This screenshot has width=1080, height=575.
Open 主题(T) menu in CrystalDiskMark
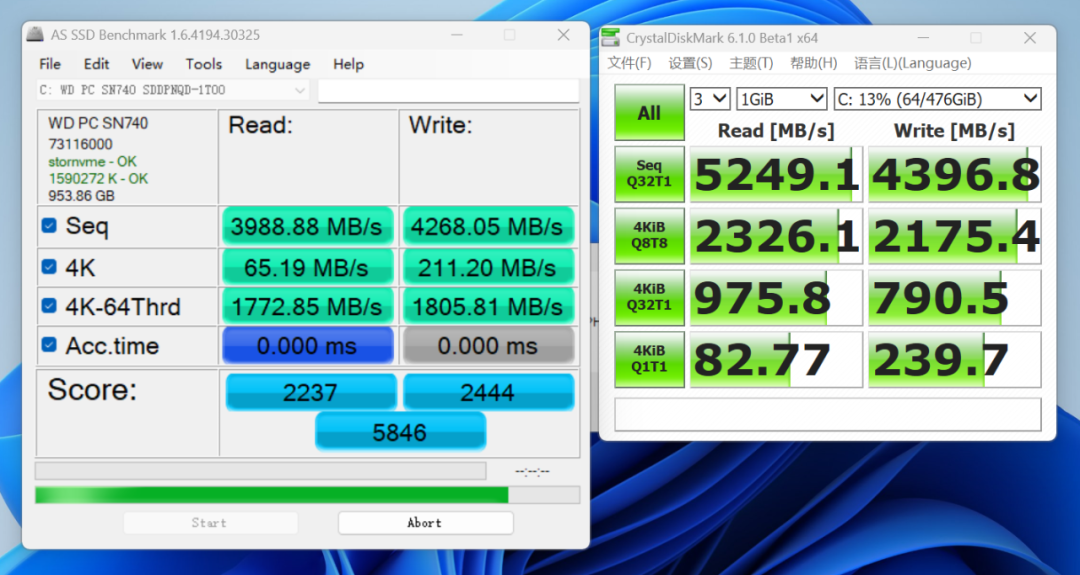pos(751,63)
